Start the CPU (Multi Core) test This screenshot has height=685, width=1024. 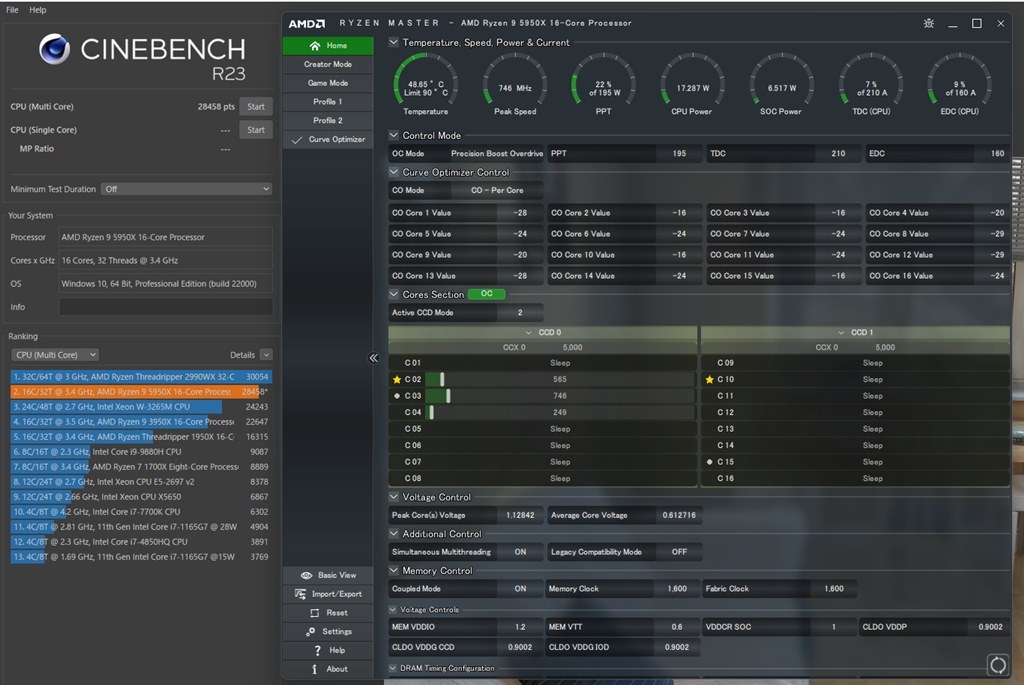point(256,106)
